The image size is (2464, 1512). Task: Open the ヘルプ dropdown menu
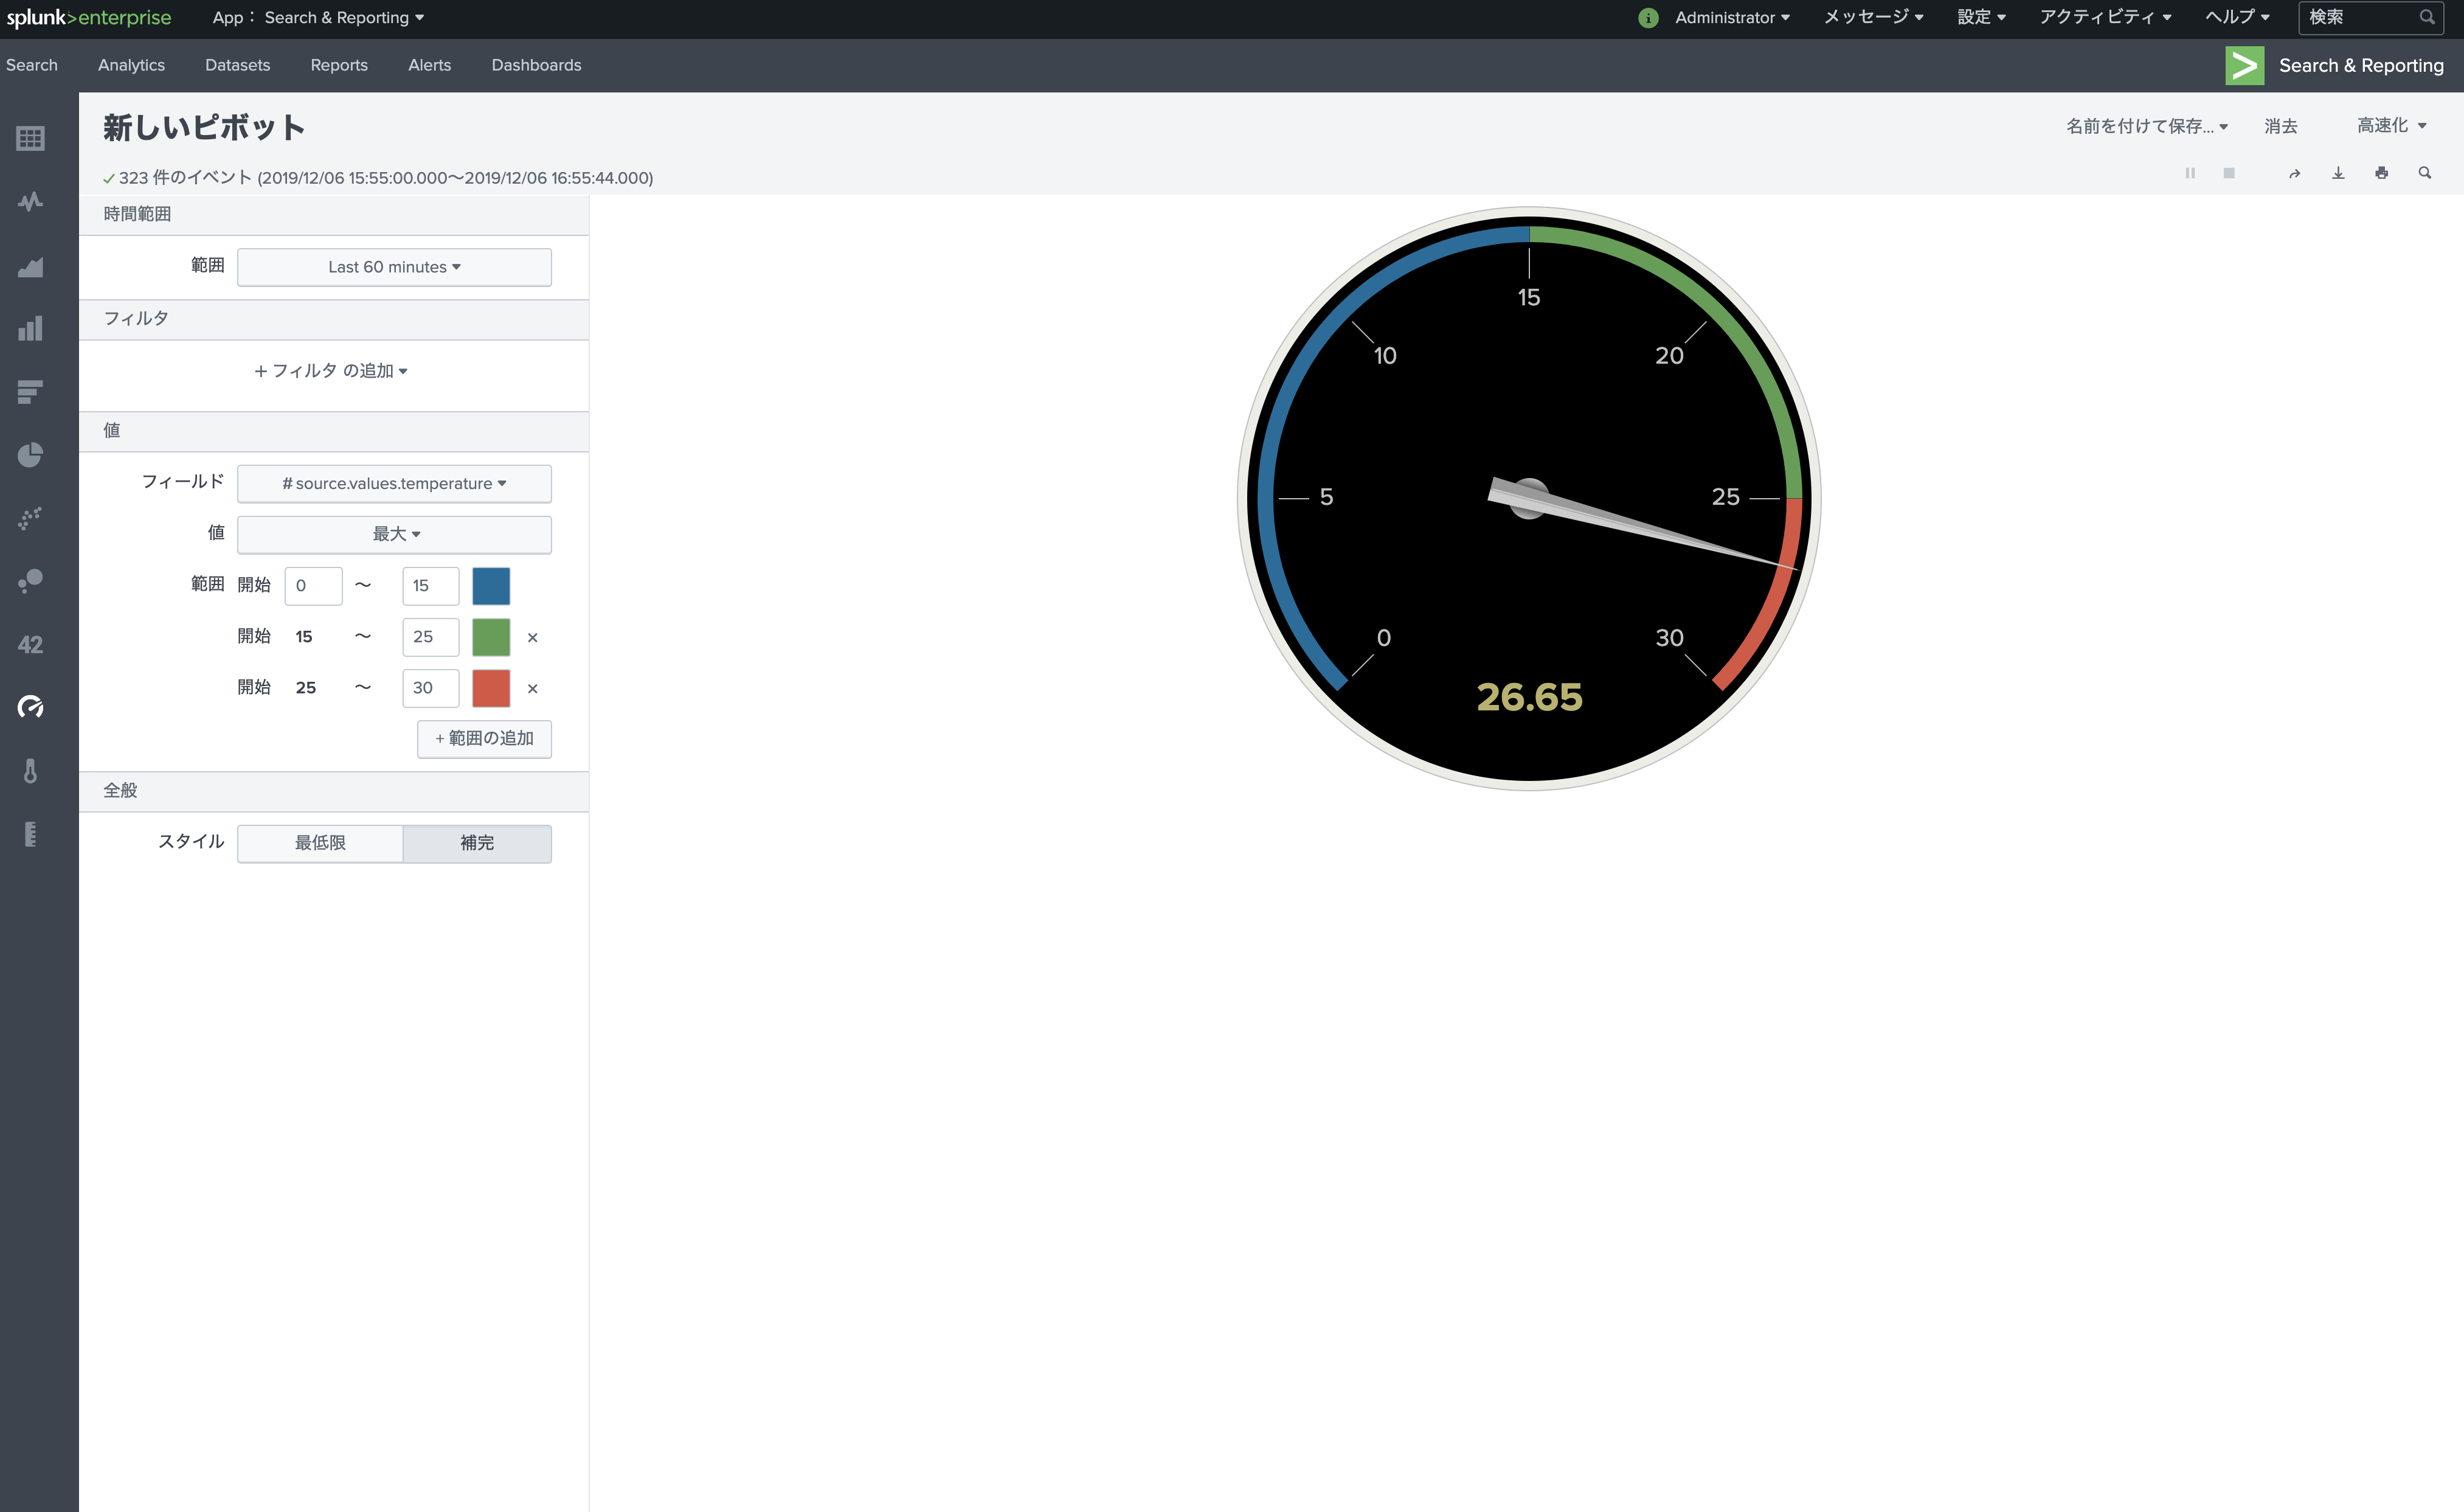pos(2237,18)
